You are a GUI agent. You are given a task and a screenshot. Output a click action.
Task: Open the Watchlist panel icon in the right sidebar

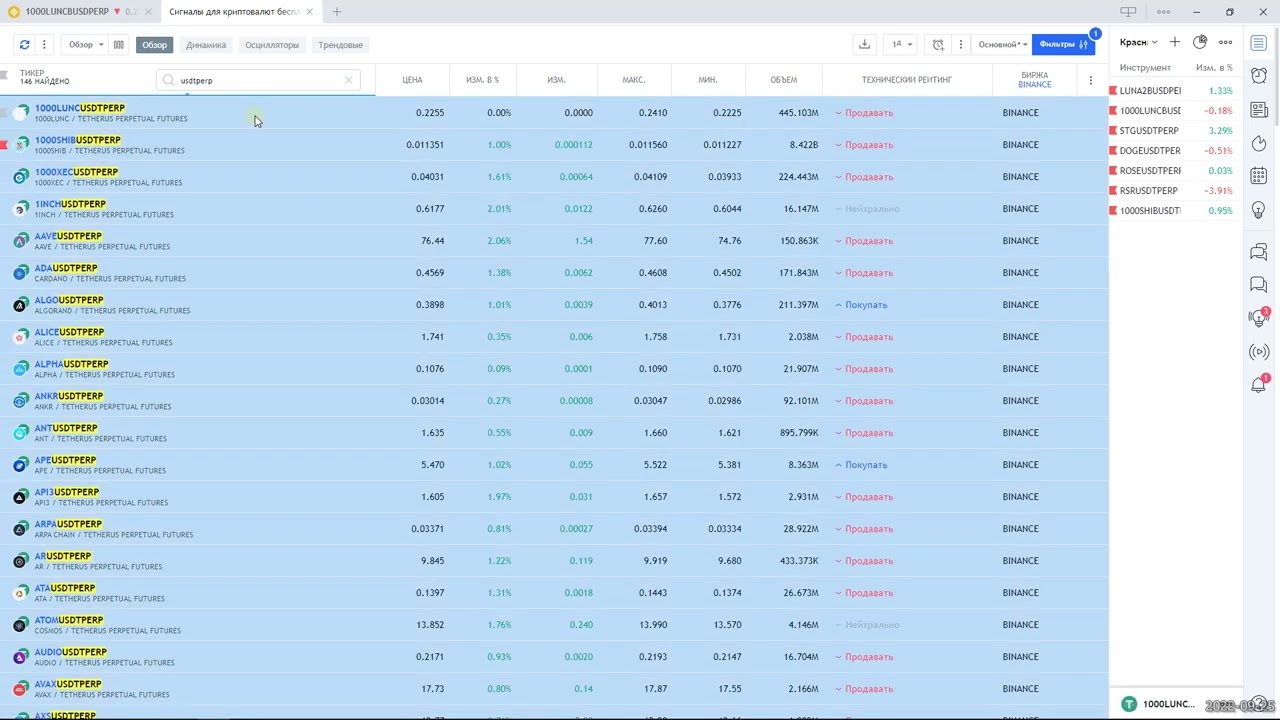tap(1259, 42)
